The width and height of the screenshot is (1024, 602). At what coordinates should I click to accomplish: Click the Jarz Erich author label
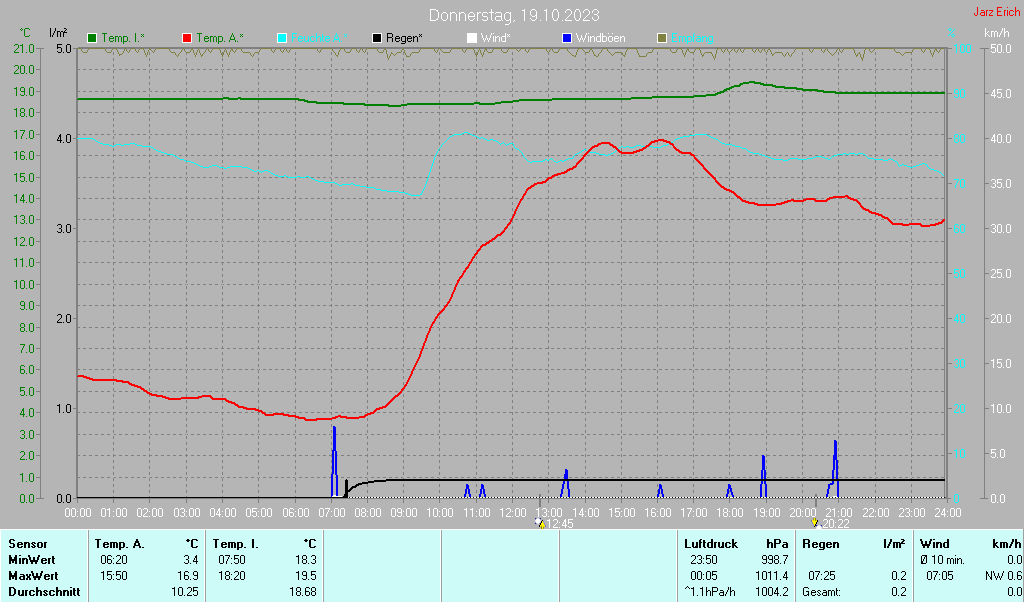[996, 13]
